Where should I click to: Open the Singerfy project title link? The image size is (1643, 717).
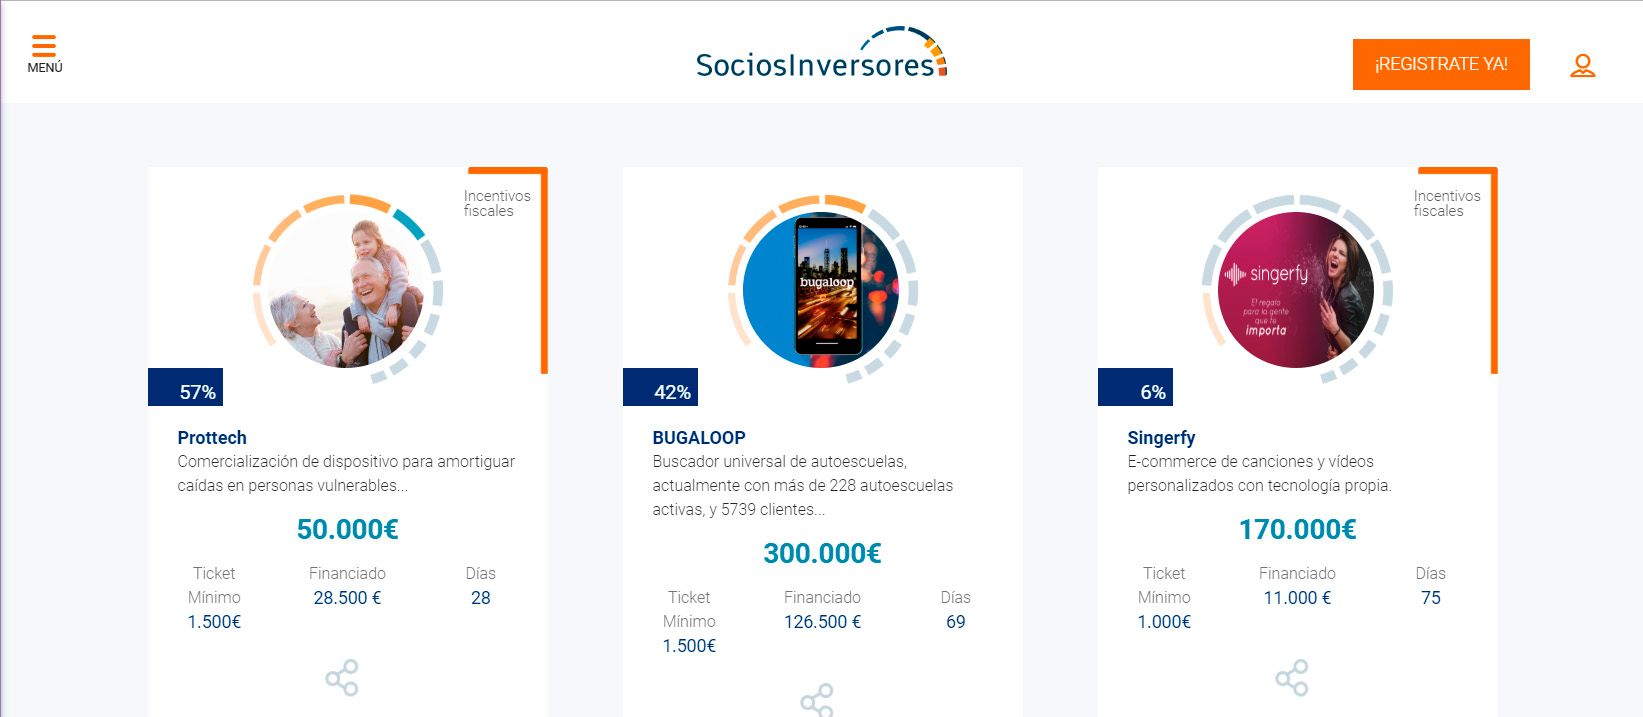(1161, 438)
